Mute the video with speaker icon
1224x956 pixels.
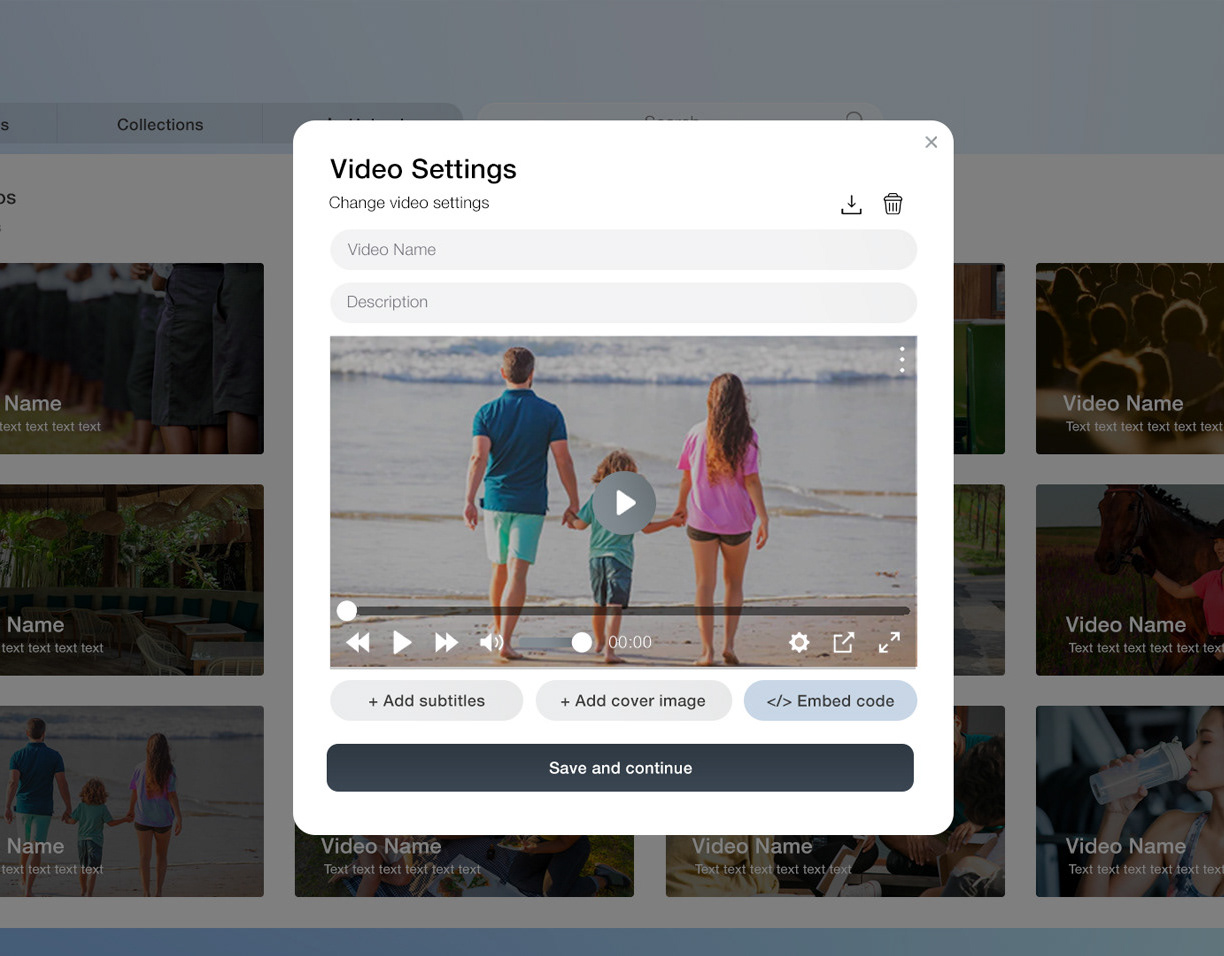coord(492,643)
